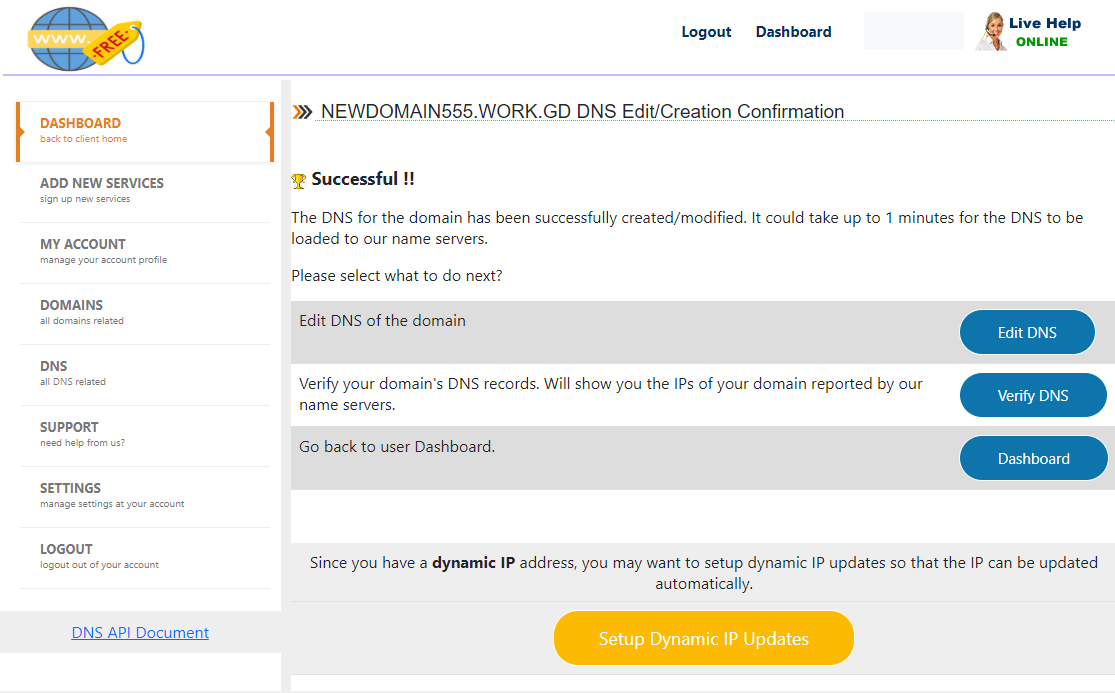The width and height of the screenshot is (1115, 693).
Task: Click LOGOUT in the sidebar menu
Action: (145, 556)
